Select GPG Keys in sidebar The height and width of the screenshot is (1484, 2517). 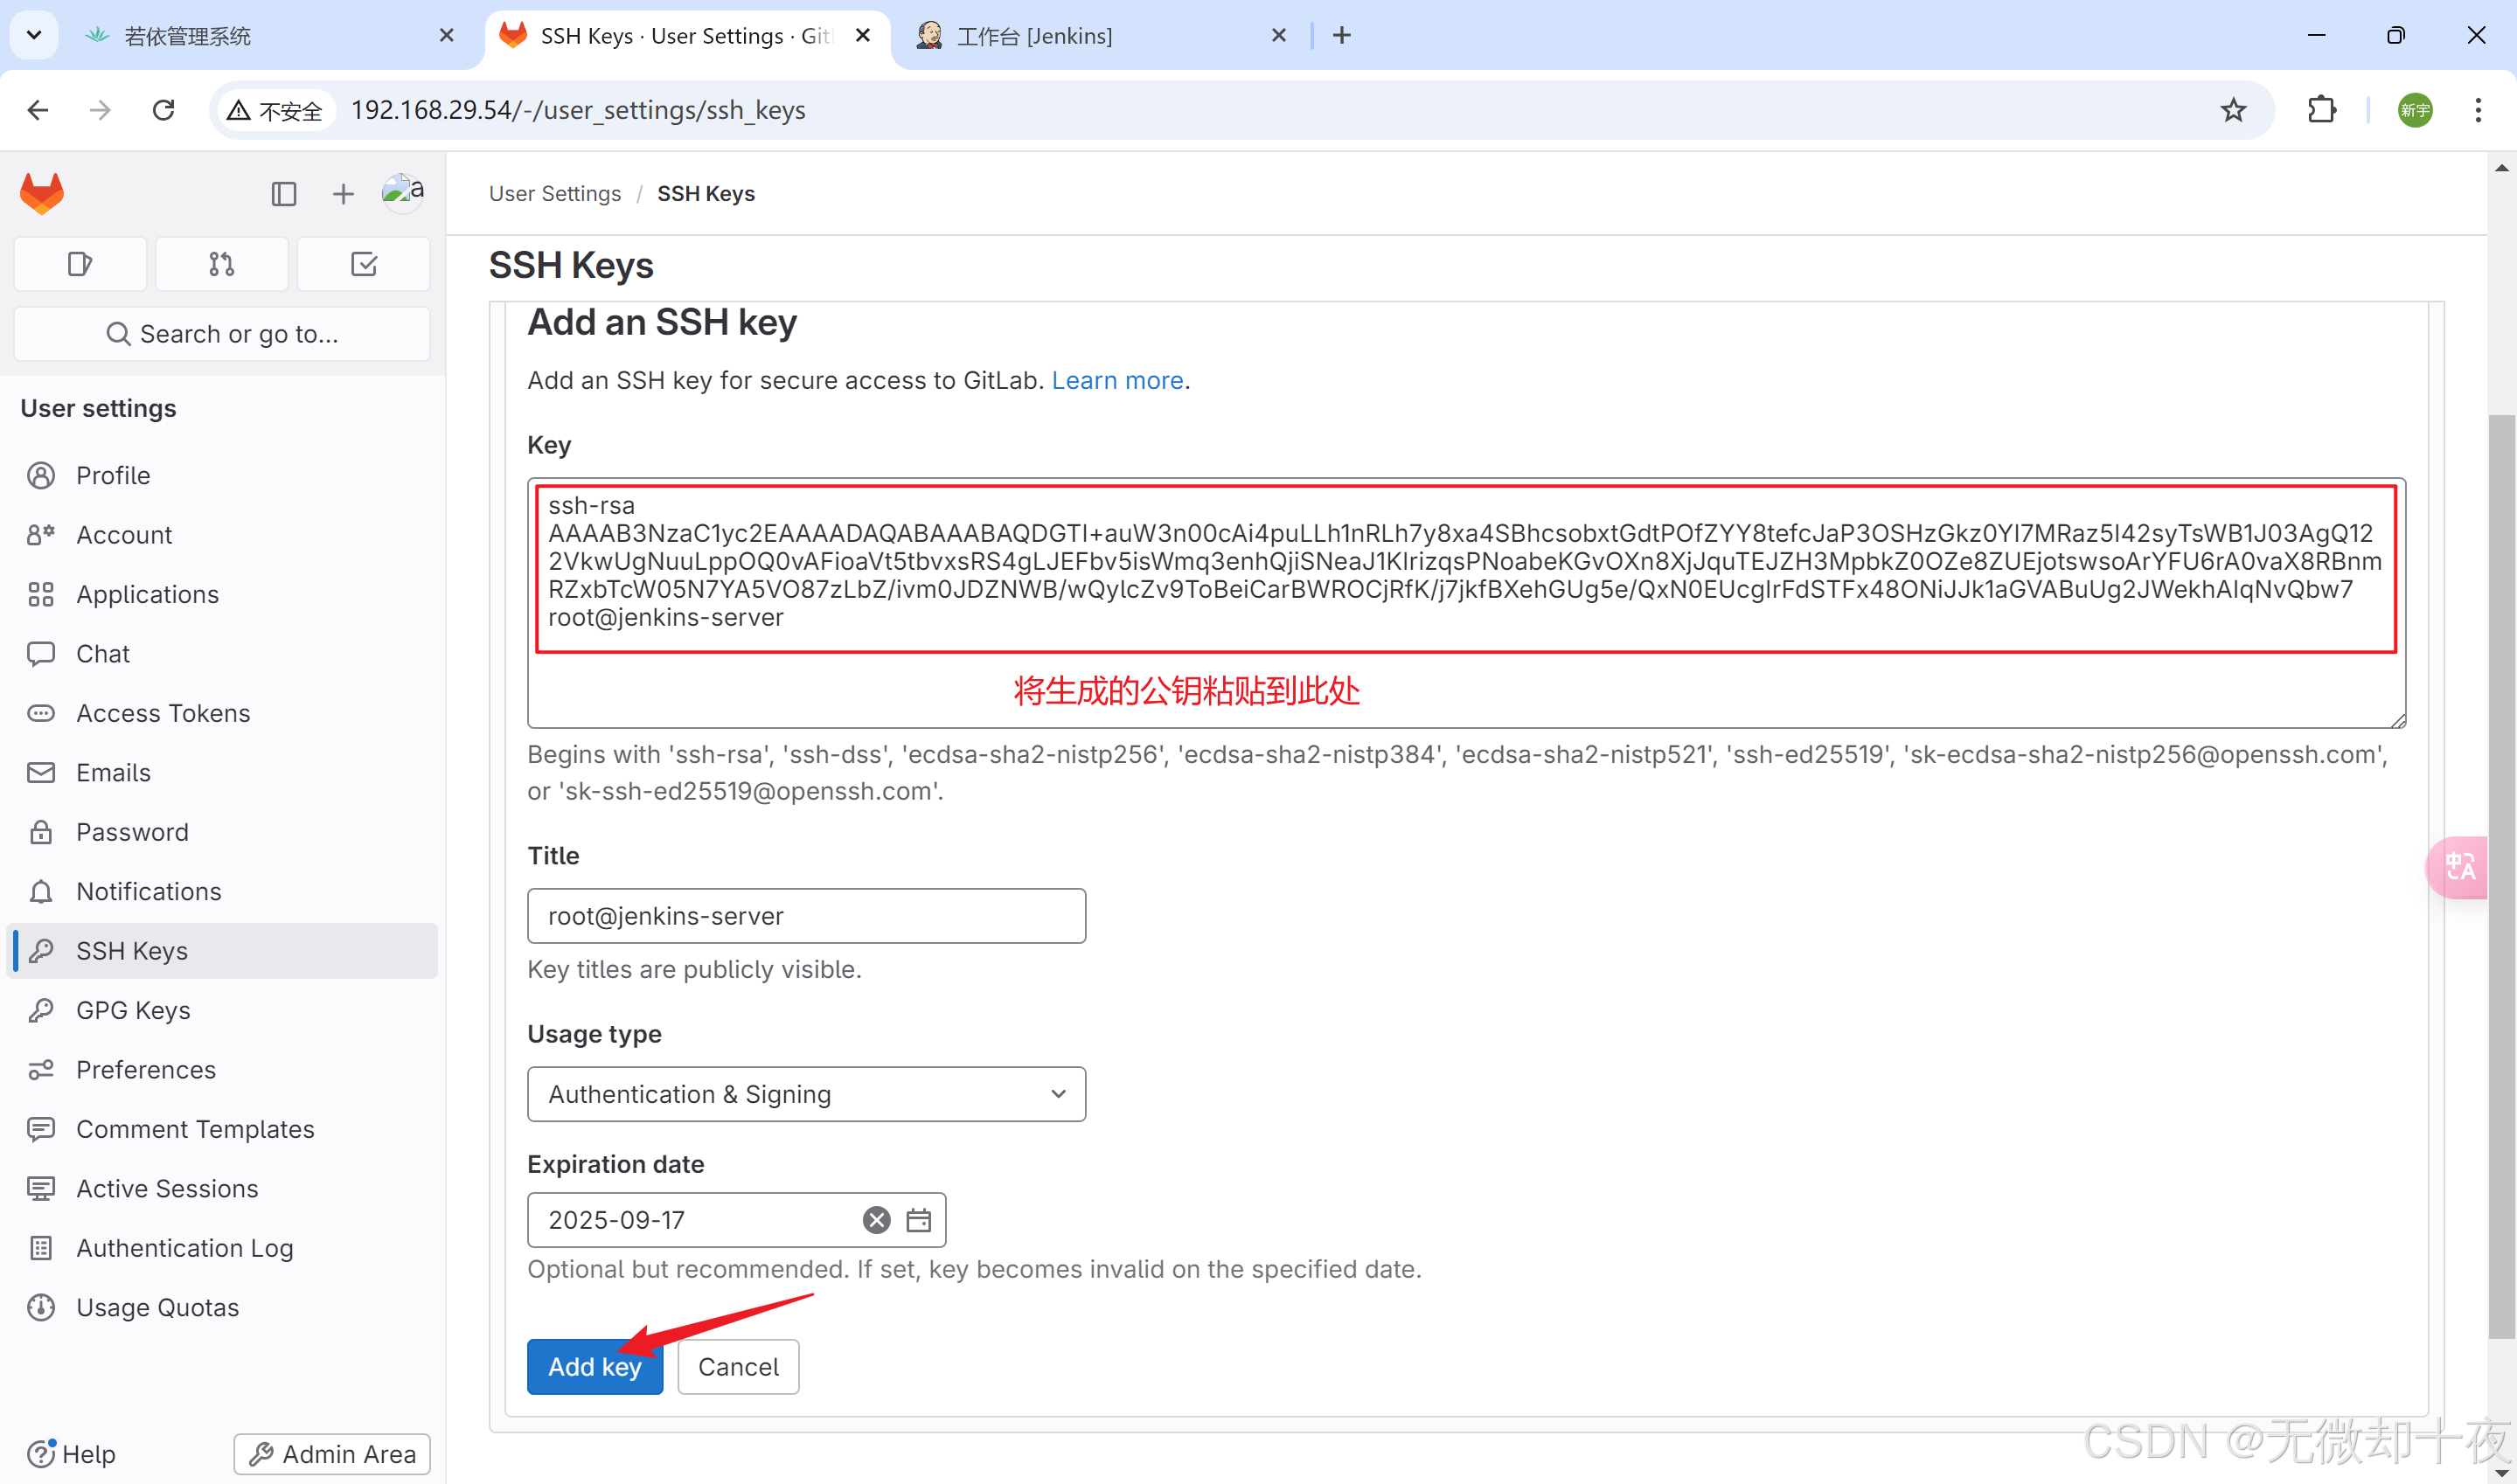pos(133,1010)
